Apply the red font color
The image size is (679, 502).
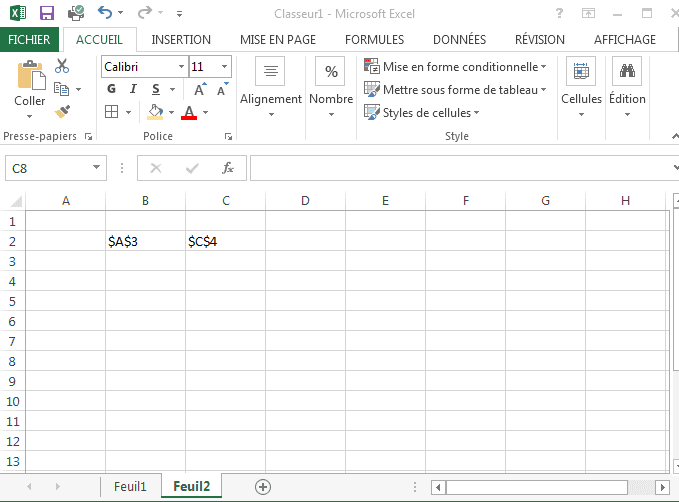click(189, 112)
